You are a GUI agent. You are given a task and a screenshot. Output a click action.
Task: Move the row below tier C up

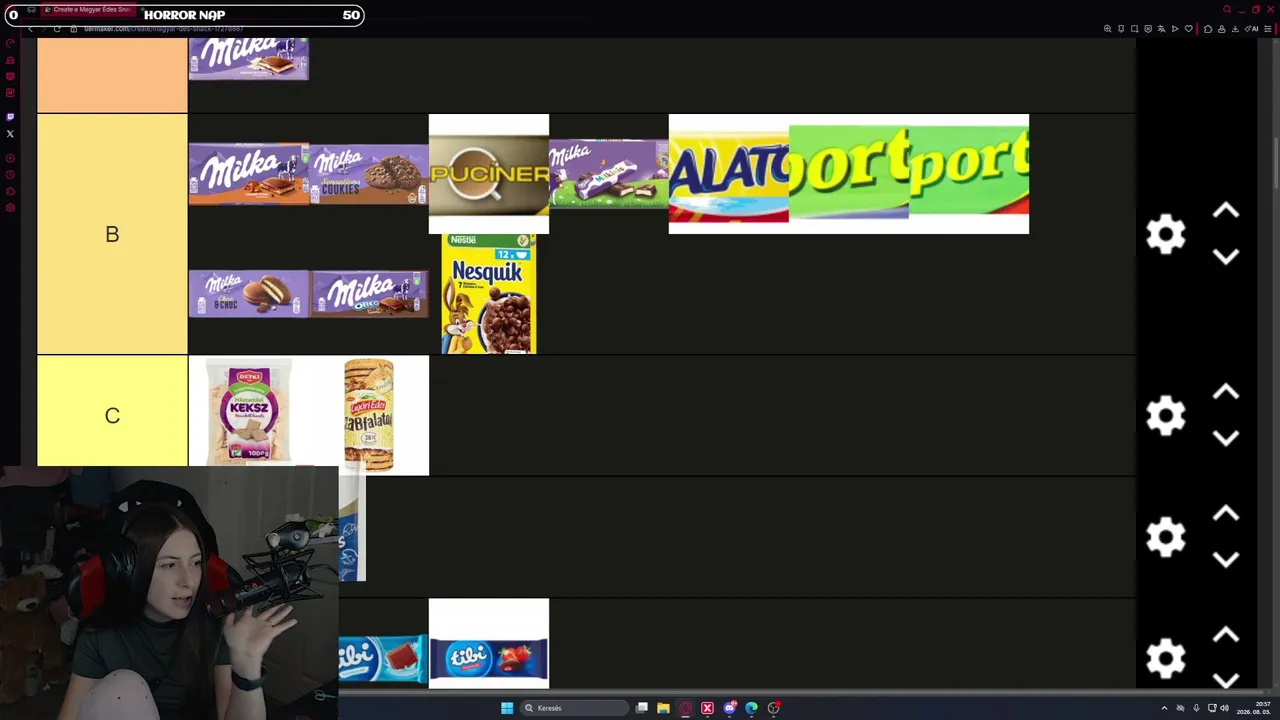1226,514
